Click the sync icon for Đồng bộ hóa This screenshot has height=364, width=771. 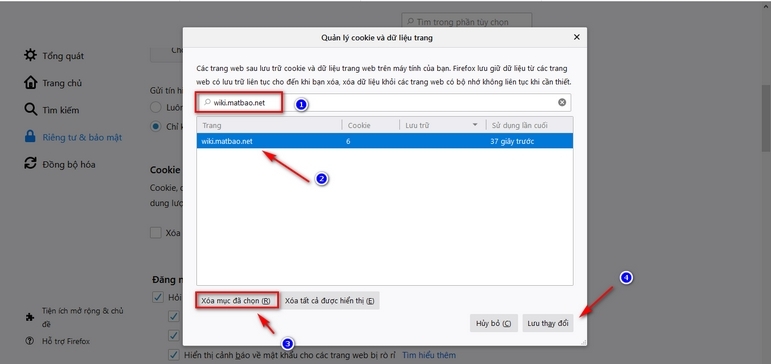[x=30, y=163]
